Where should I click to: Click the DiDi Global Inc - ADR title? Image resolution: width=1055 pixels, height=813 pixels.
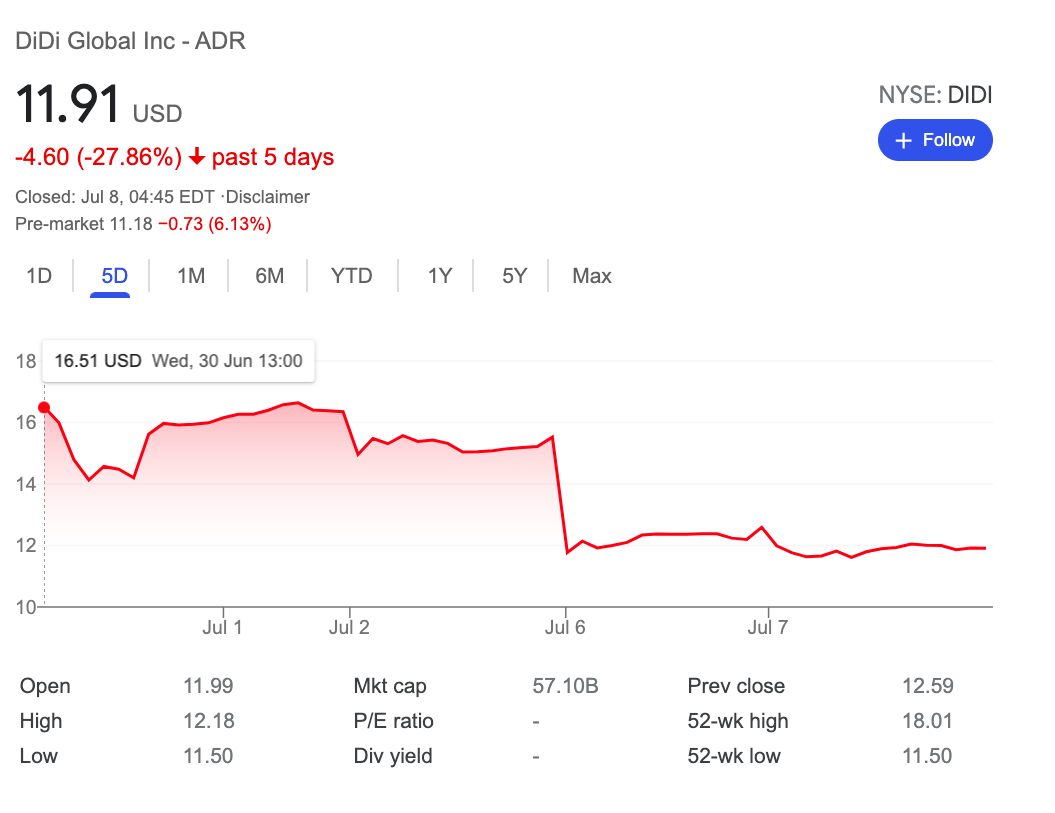(x=131, y=41)
